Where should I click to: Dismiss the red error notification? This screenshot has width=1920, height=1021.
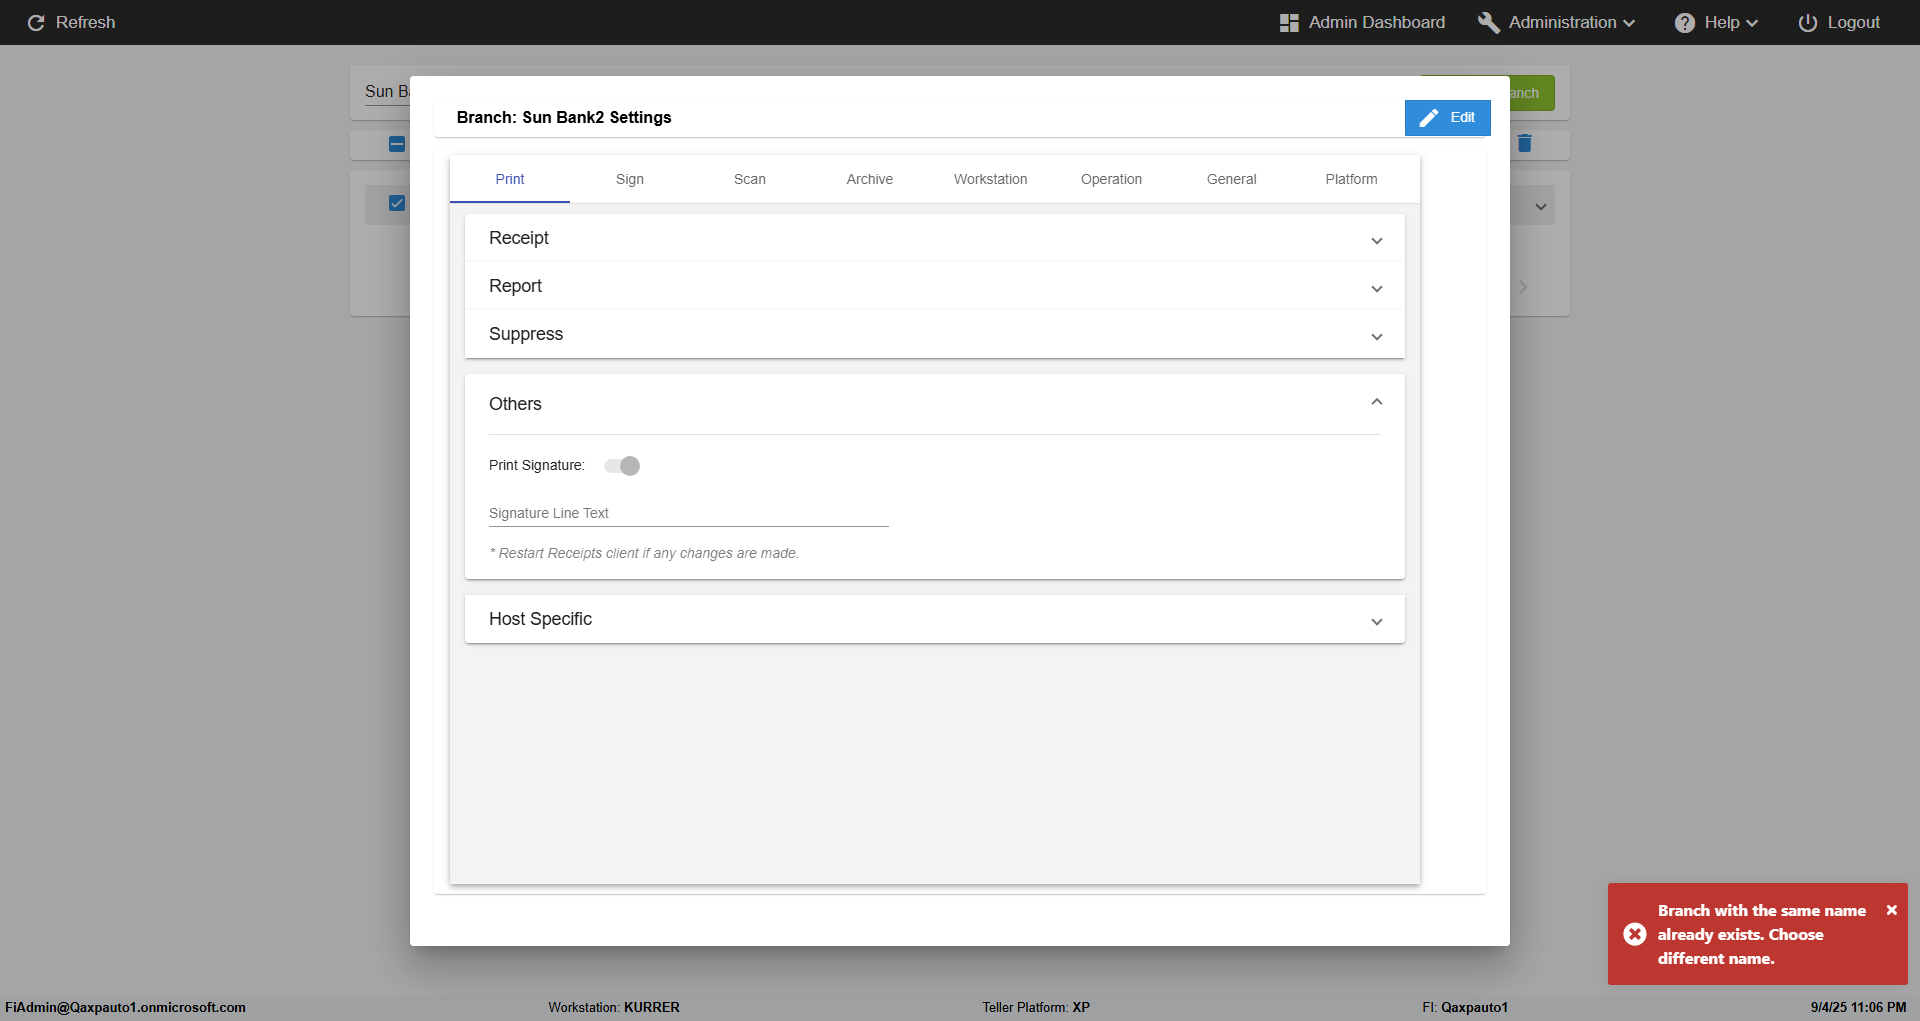tap(1891, 910)
